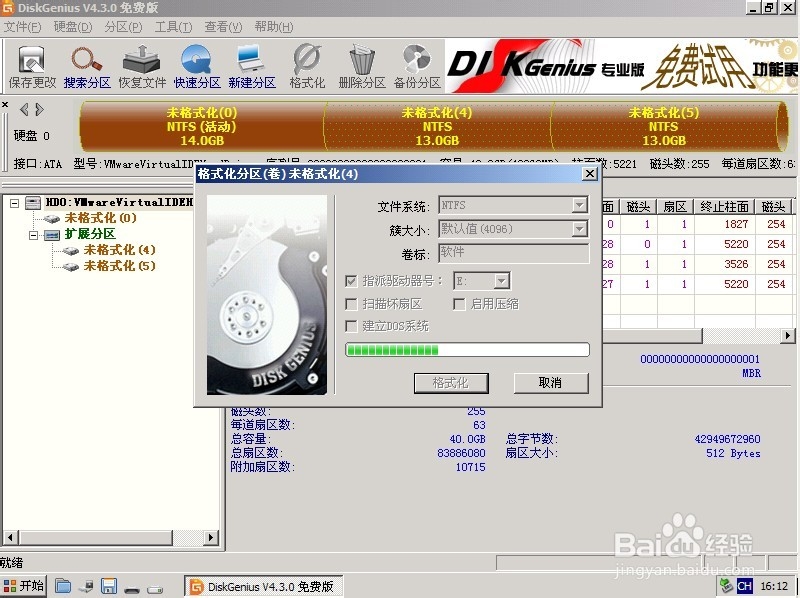Toggle Assign drive letter (指派驱动器号) checkbox

[x=351, y=281]
